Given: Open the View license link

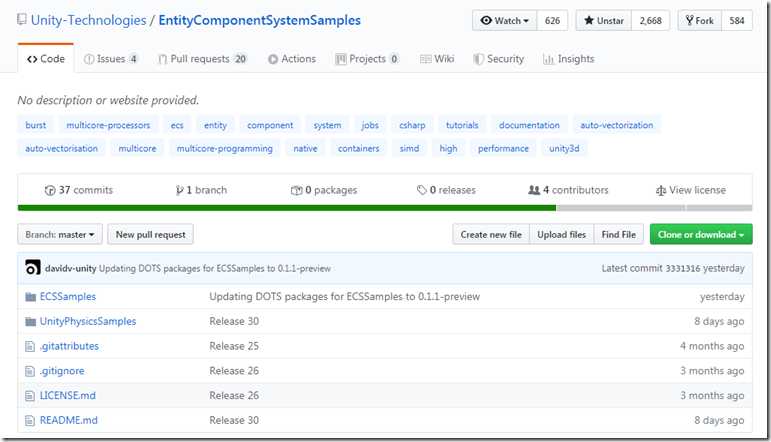Looking at the screenshot, I should [691, 190].
